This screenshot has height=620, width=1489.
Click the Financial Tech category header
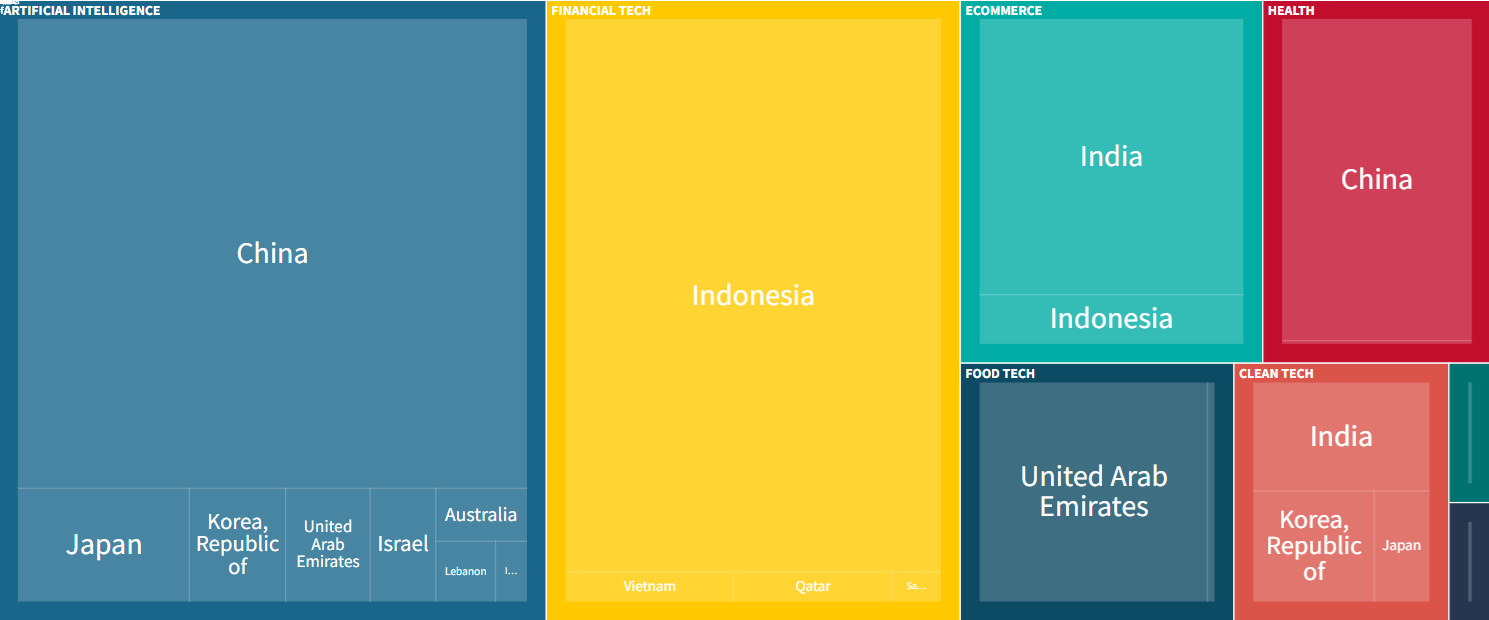click(x=601, y=10)
